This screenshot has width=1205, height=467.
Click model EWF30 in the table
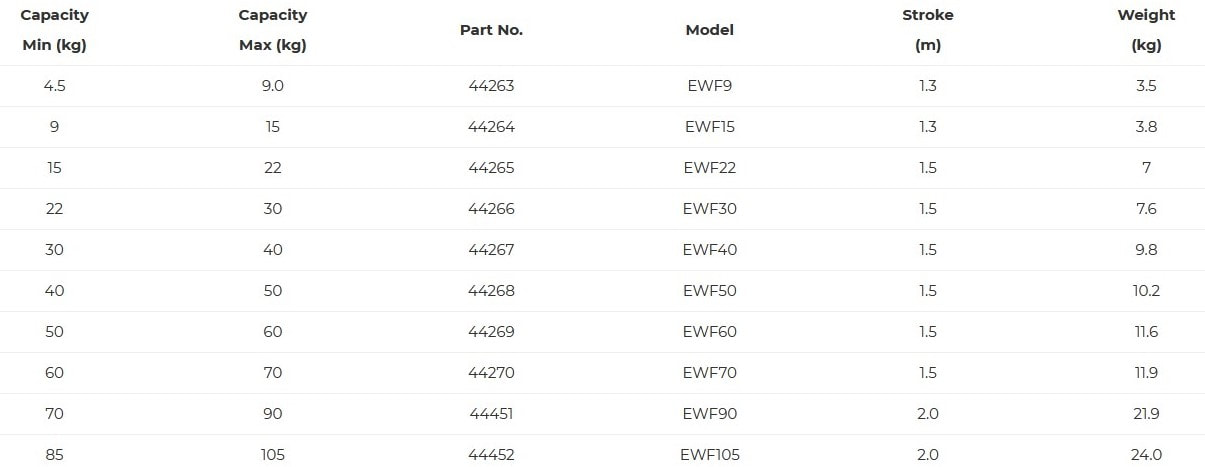coord(710,209)
